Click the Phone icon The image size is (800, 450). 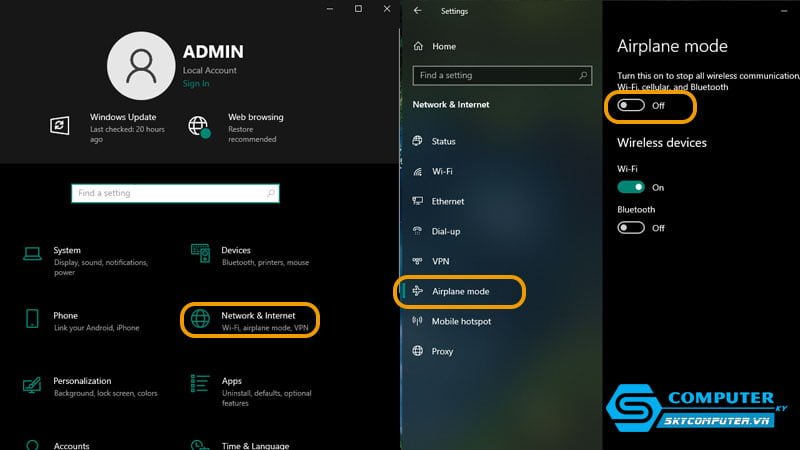point(32,318)
